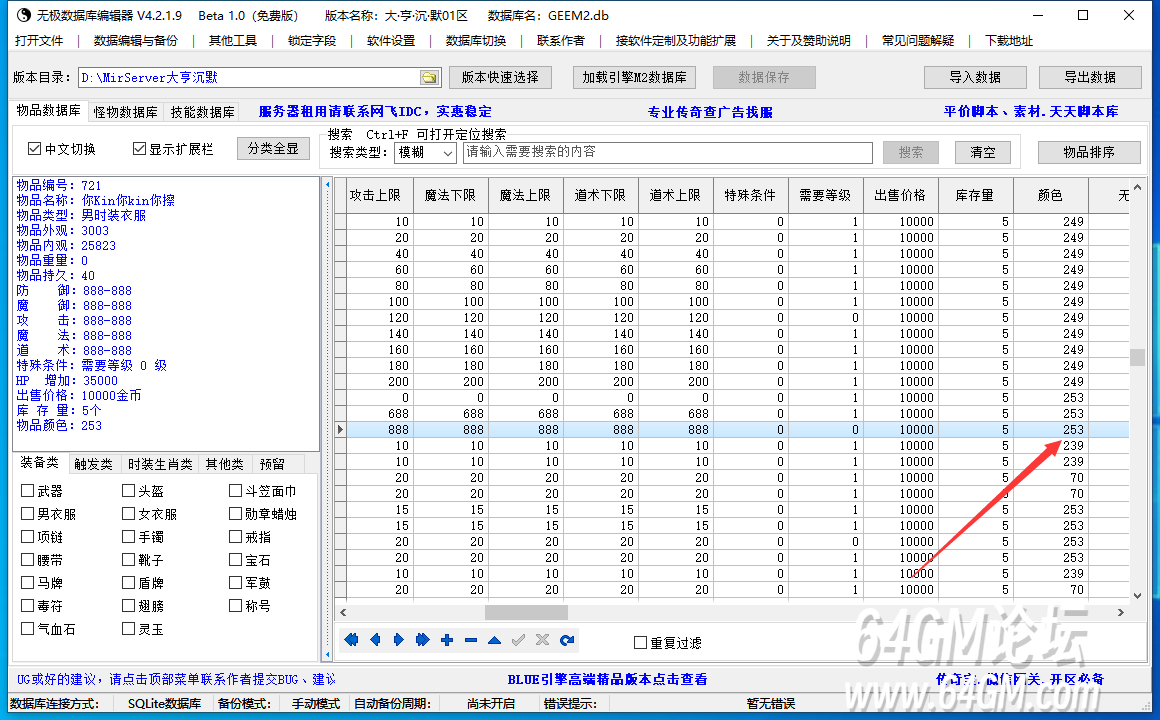Check the 翅膀 category box
1160x720 pixels.
coord(129,605)
